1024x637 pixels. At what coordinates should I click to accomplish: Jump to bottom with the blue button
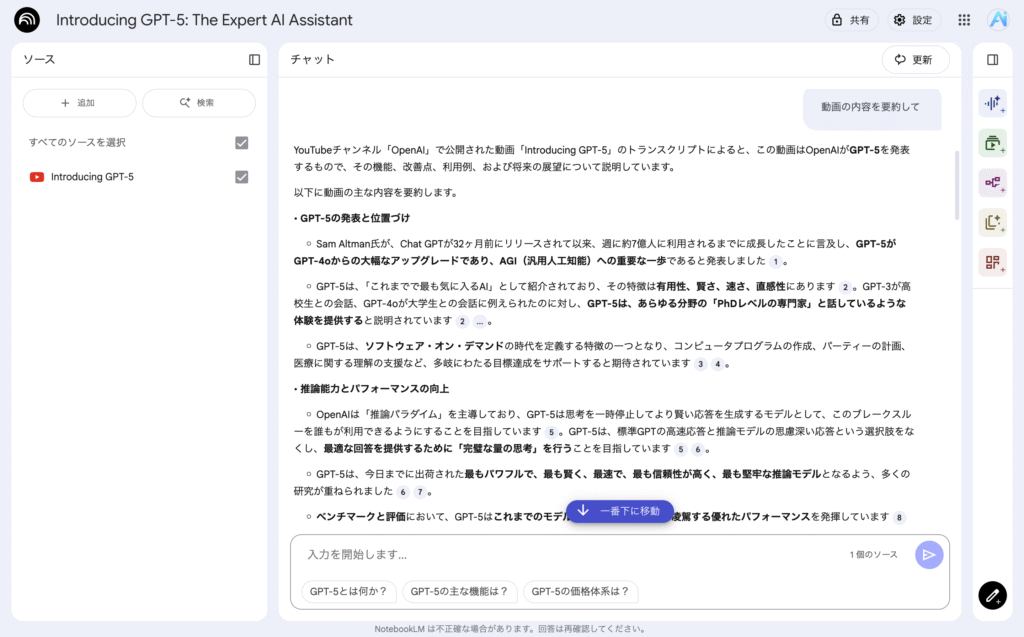point(619,511)
